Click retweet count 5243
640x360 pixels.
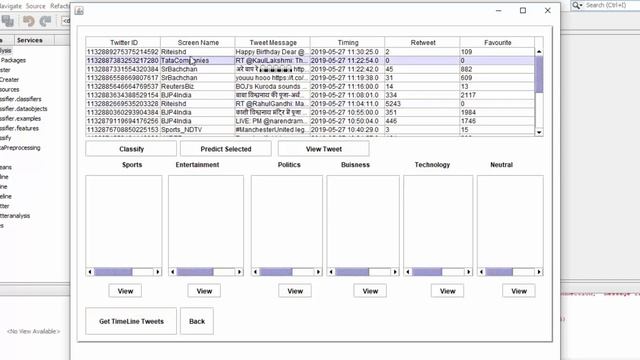pyautogui.click(x=422, y=104)
